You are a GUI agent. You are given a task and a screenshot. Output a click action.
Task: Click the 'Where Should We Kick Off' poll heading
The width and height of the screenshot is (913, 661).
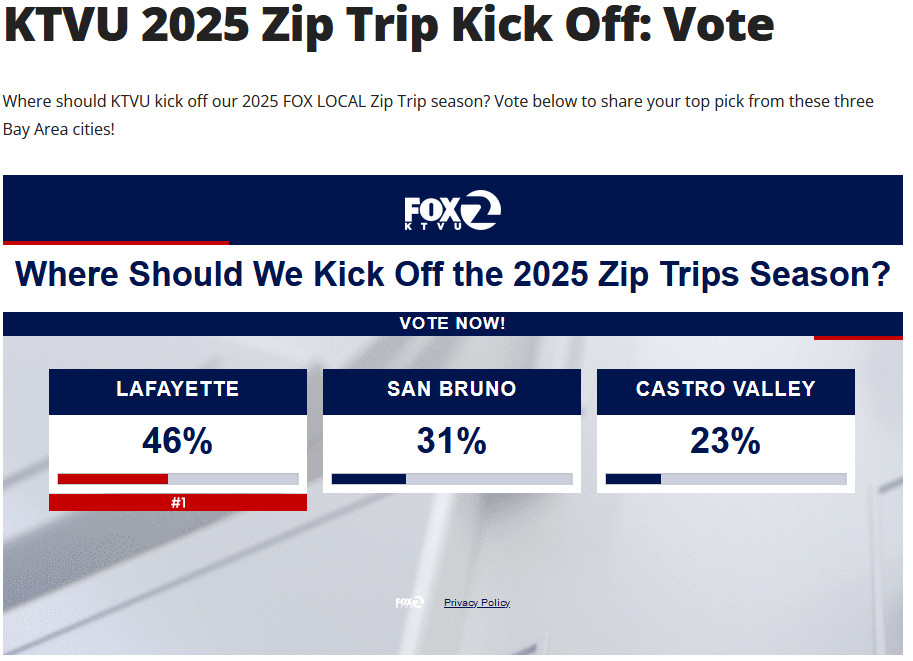(452, 274)
